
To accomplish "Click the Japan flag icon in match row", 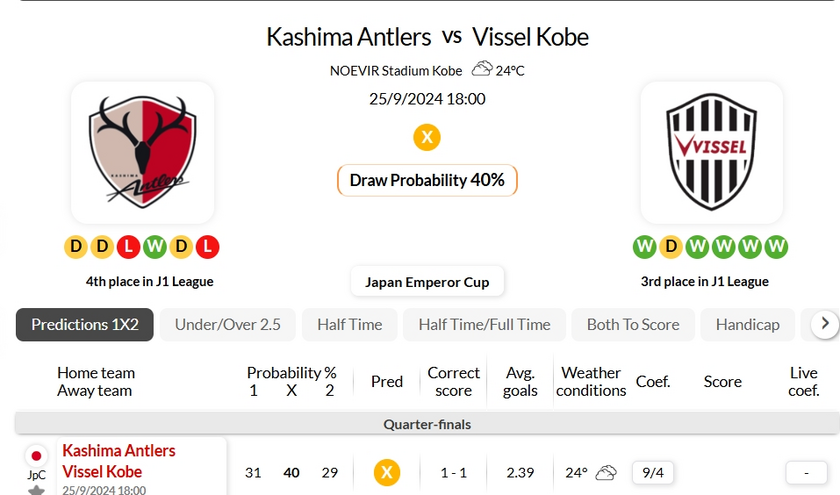I will [37, 456].
